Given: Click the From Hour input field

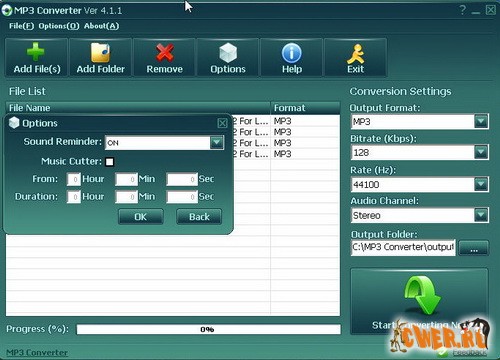Looking at the screenshot, I should coord(74,179).
